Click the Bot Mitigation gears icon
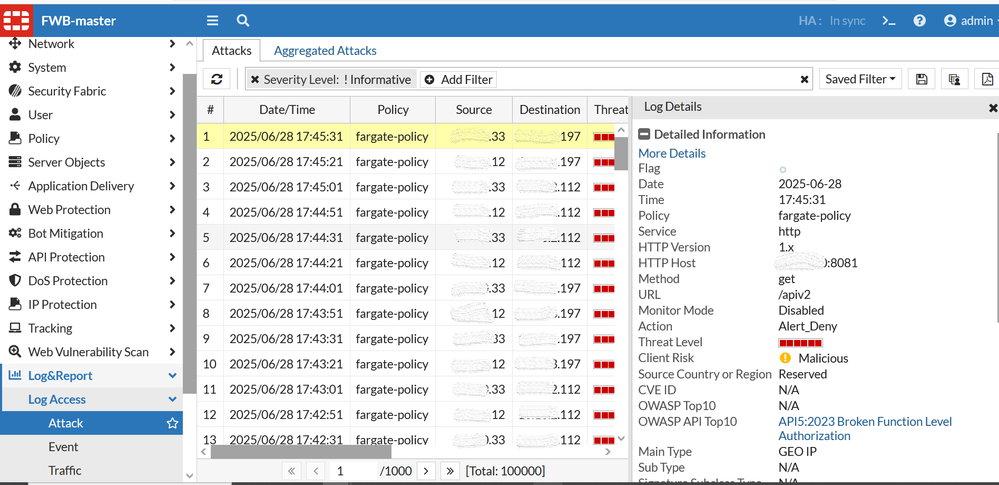The image size is (999, 485). [x=15, y=233]
